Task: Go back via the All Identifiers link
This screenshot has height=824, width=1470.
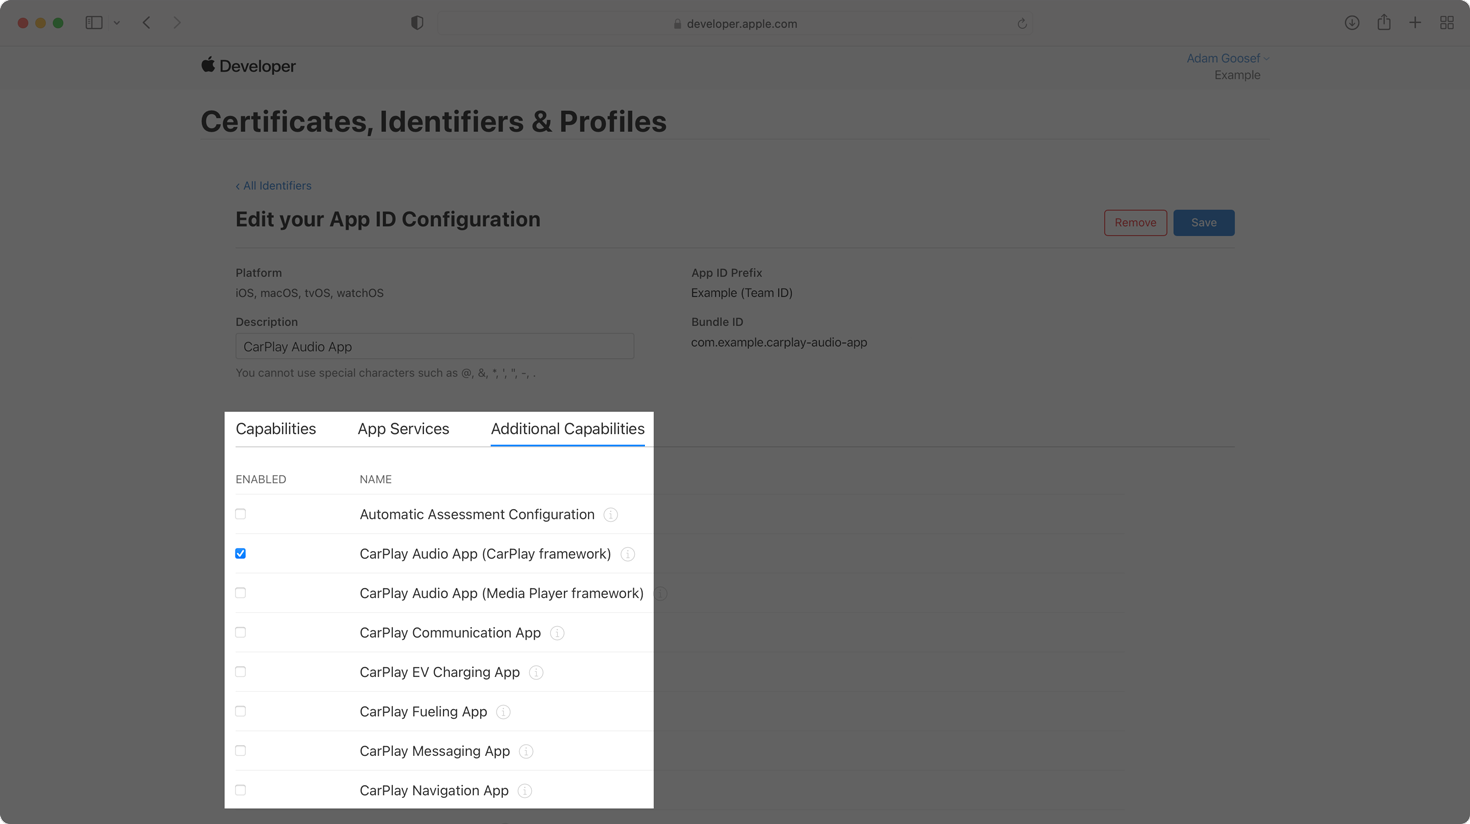Action: pos(273,185)
